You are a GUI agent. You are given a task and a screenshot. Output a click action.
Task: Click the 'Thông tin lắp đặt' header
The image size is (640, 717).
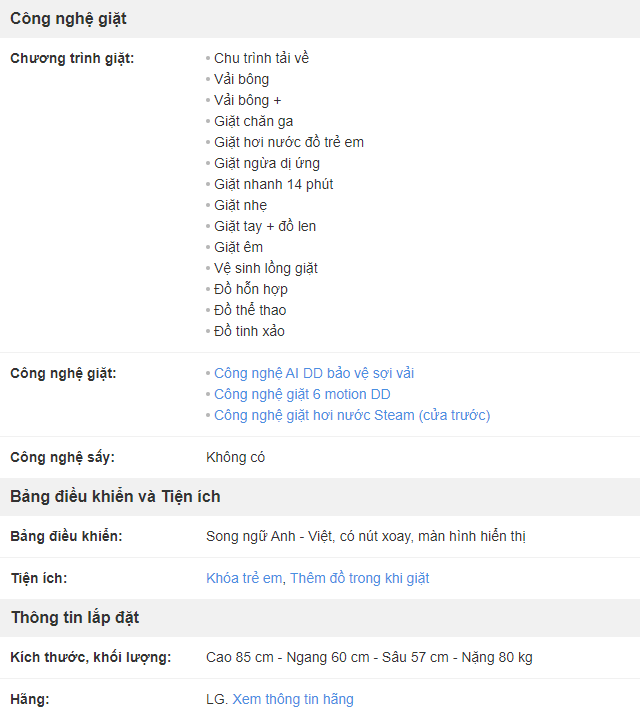[75, 618]
